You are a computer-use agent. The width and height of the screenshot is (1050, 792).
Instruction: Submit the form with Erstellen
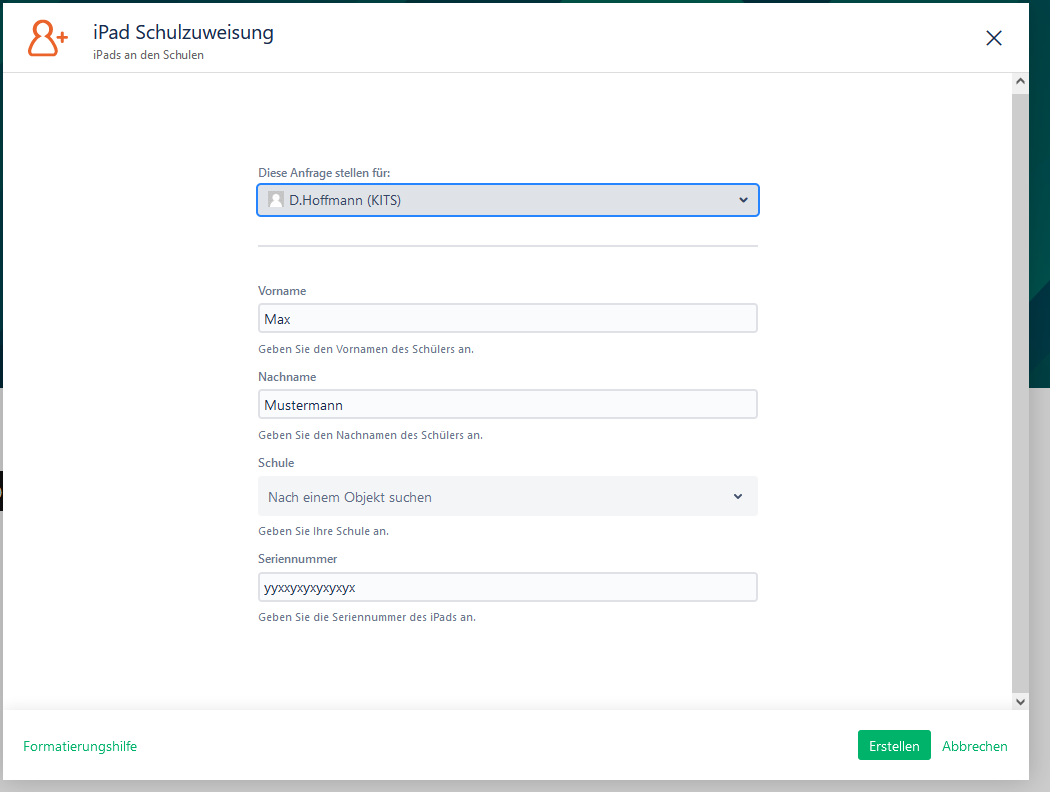[x=894, y=746]
